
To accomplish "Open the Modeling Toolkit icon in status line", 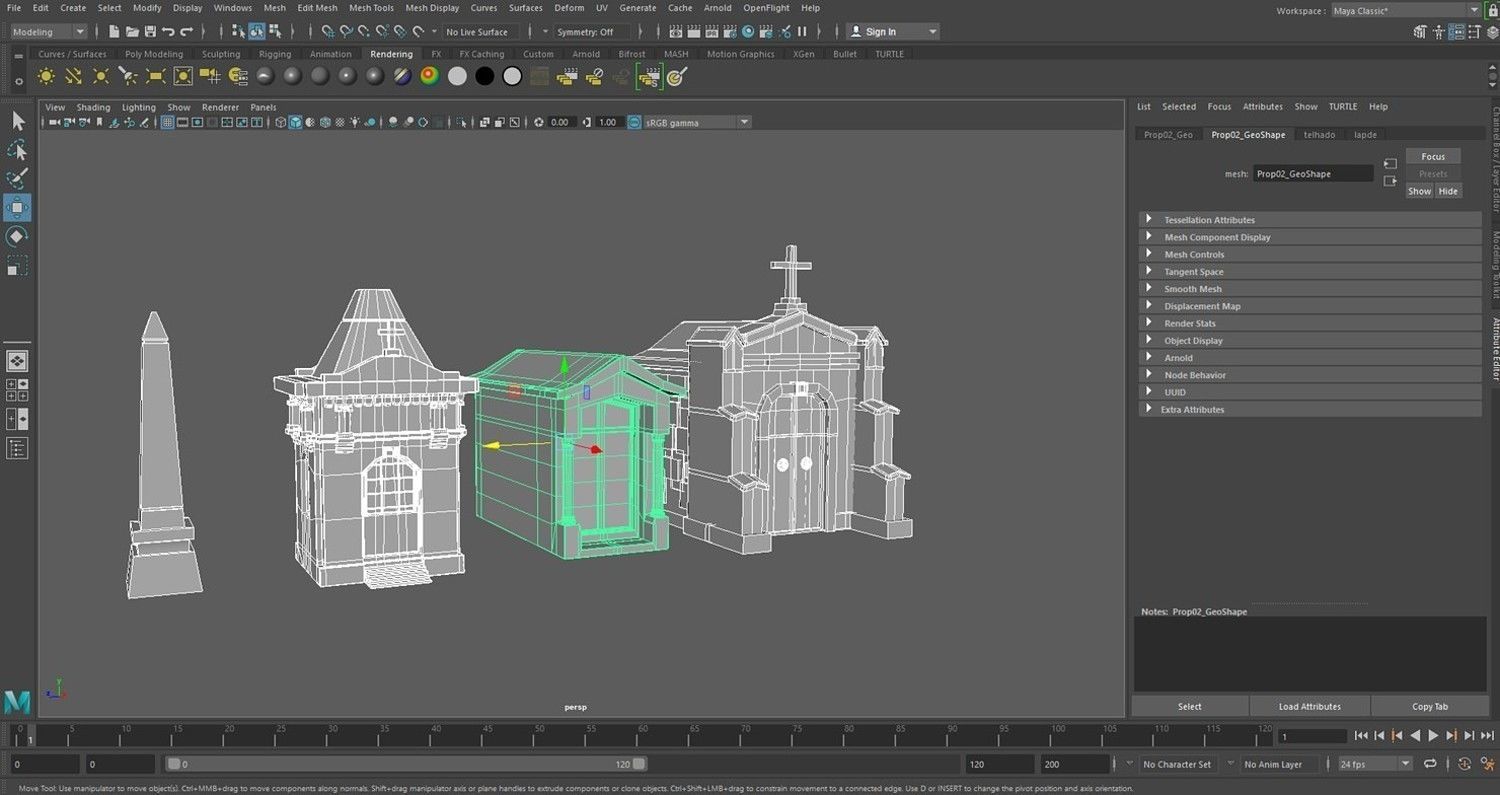I will click(x=1420, y=32).
